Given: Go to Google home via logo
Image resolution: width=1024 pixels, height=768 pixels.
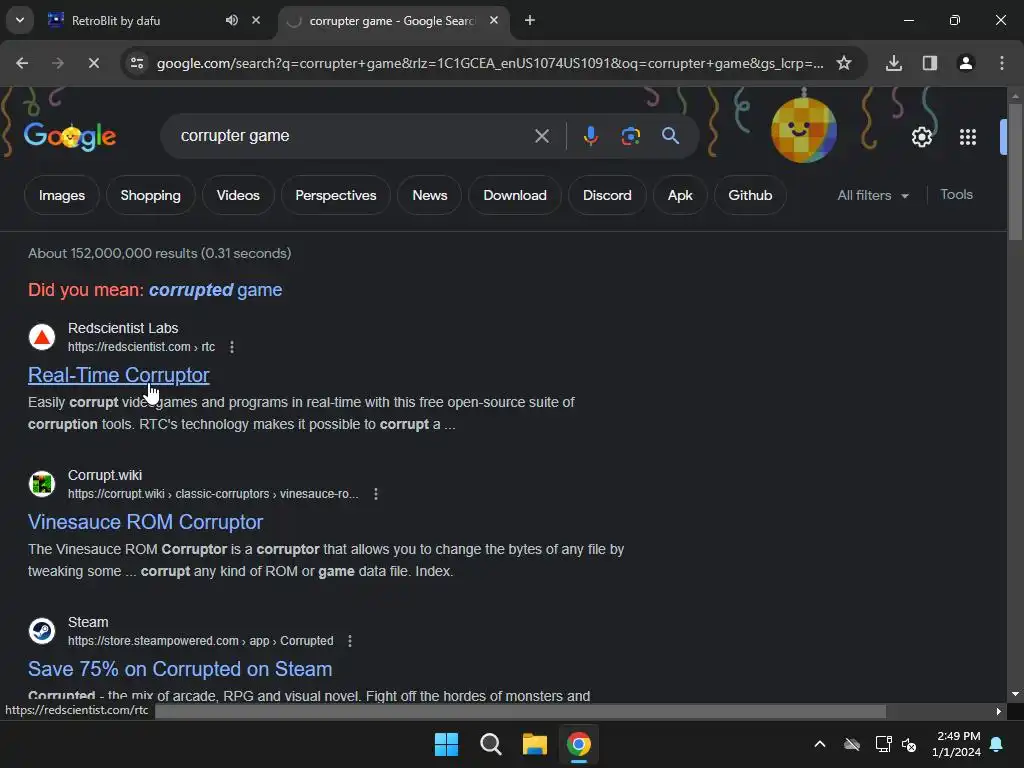Looking at the screenshot, I should tap(70, 136).
